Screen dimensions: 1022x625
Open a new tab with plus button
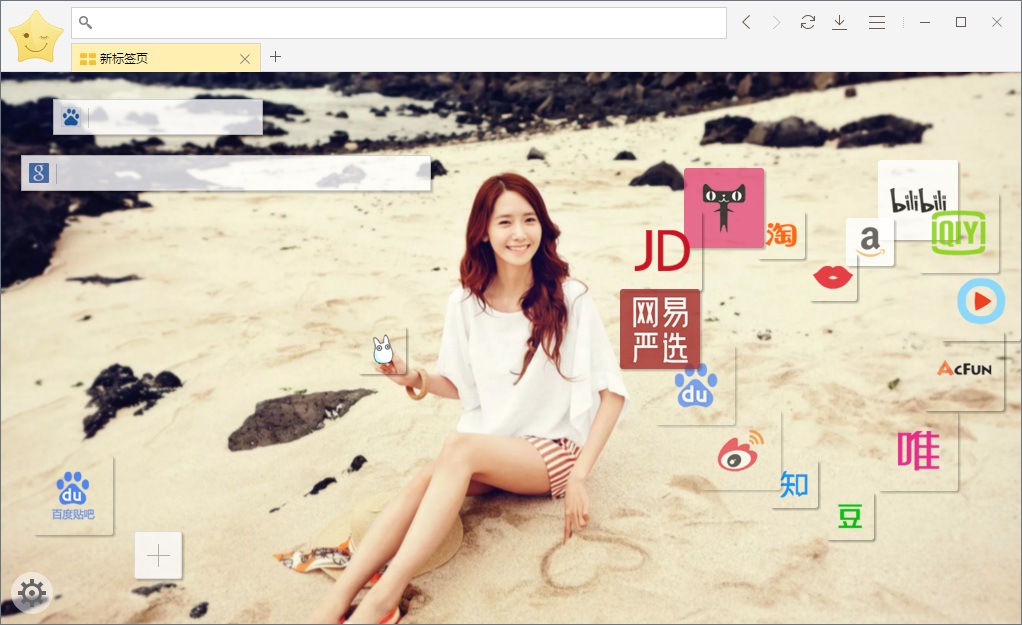[275, 57]
